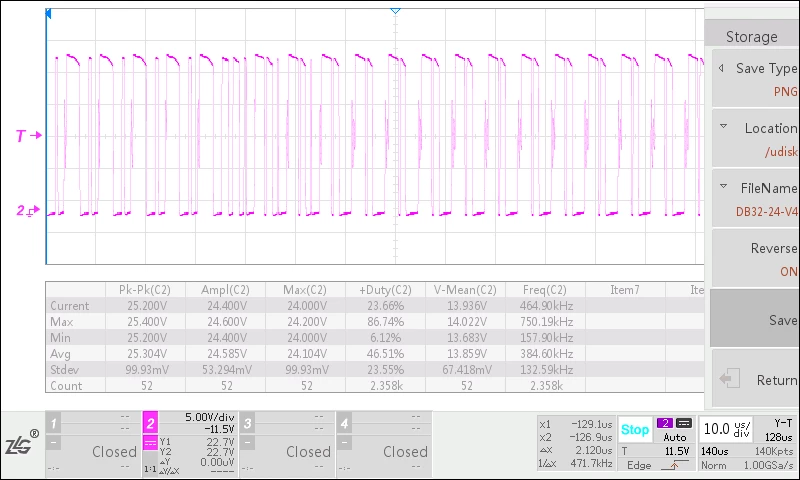Screen dimensions: 800x480
Task: Click the DB32-24-V4 file name value
Action: 766,212
